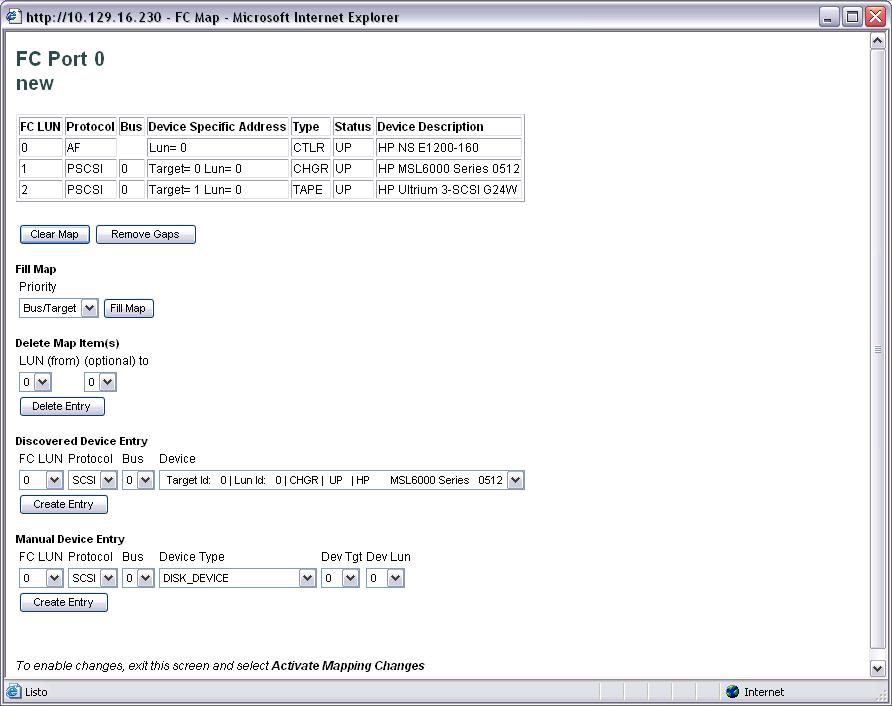Click Create Entry under Discovered Device Entry

point(64,504)
